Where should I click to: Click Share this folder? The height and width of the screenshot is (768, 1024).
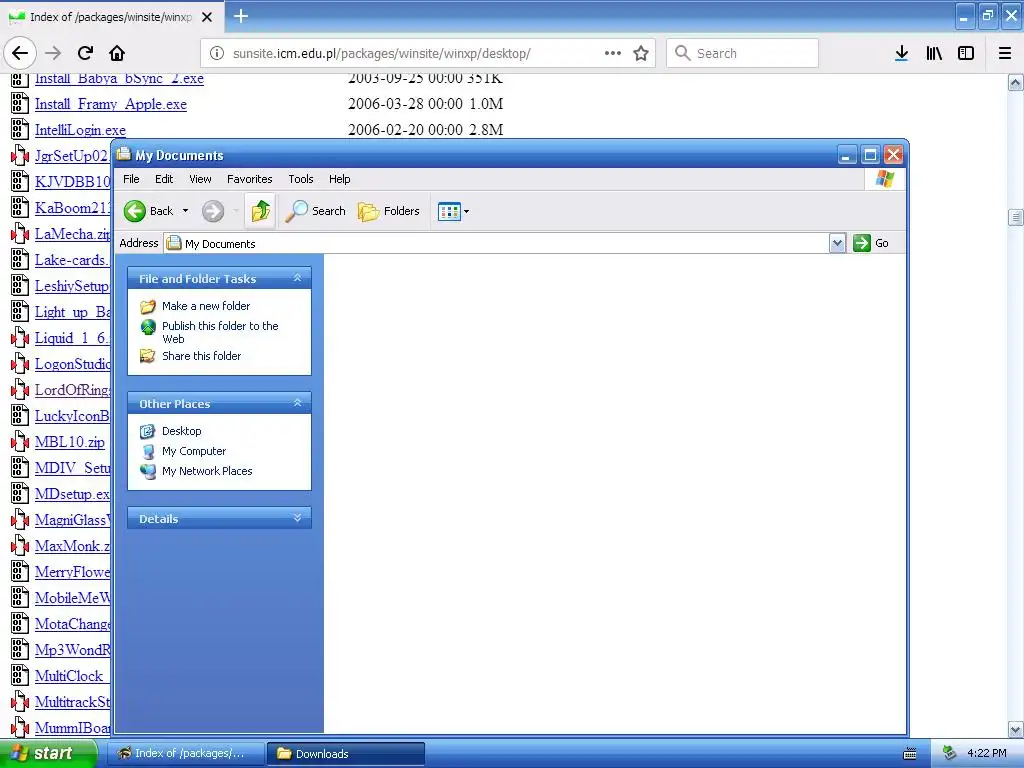[x=202, y=356]
